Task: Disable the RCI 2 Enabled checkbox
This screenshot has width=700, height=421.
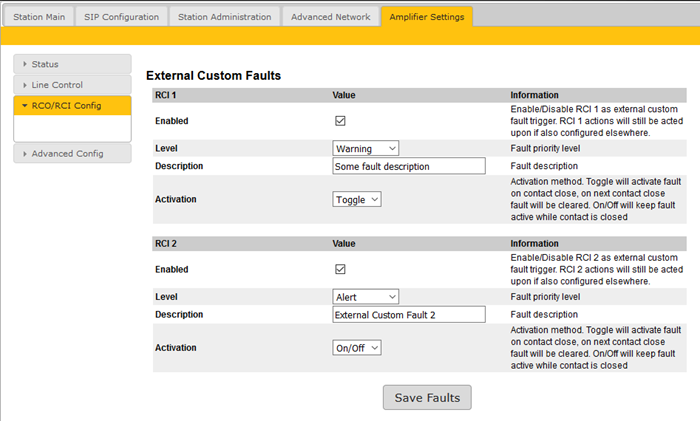Action: click(340, 269)
